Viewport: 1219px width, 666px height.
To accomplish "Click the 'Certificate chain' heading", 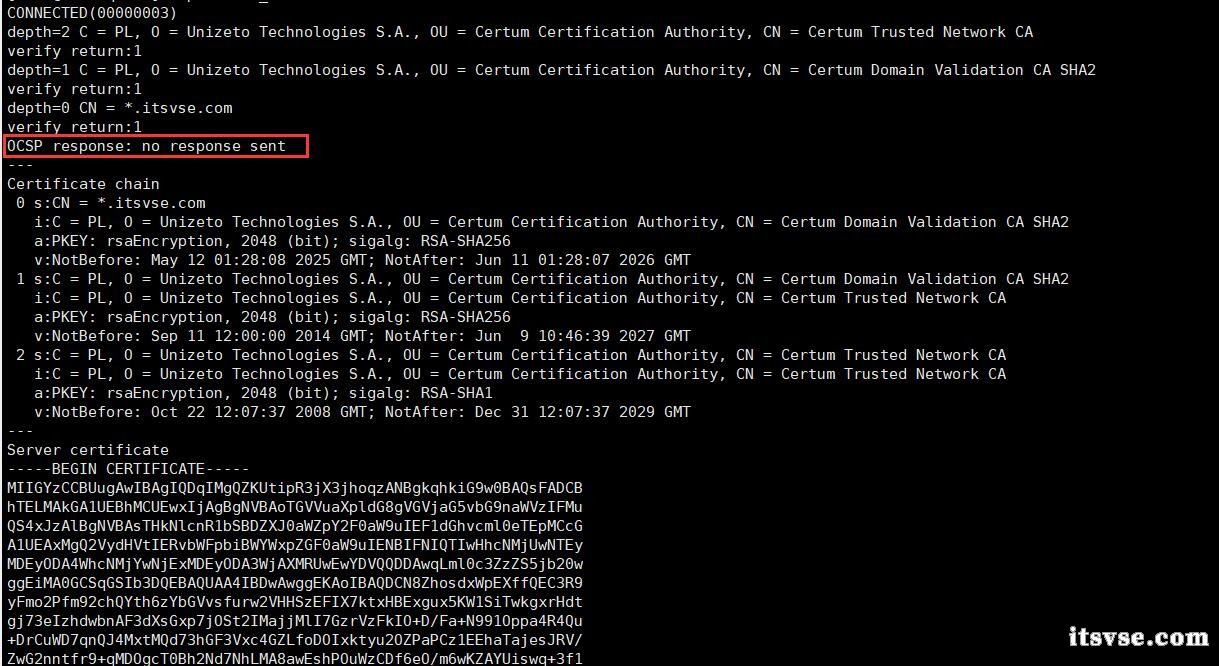I will (x=83, y=184).
